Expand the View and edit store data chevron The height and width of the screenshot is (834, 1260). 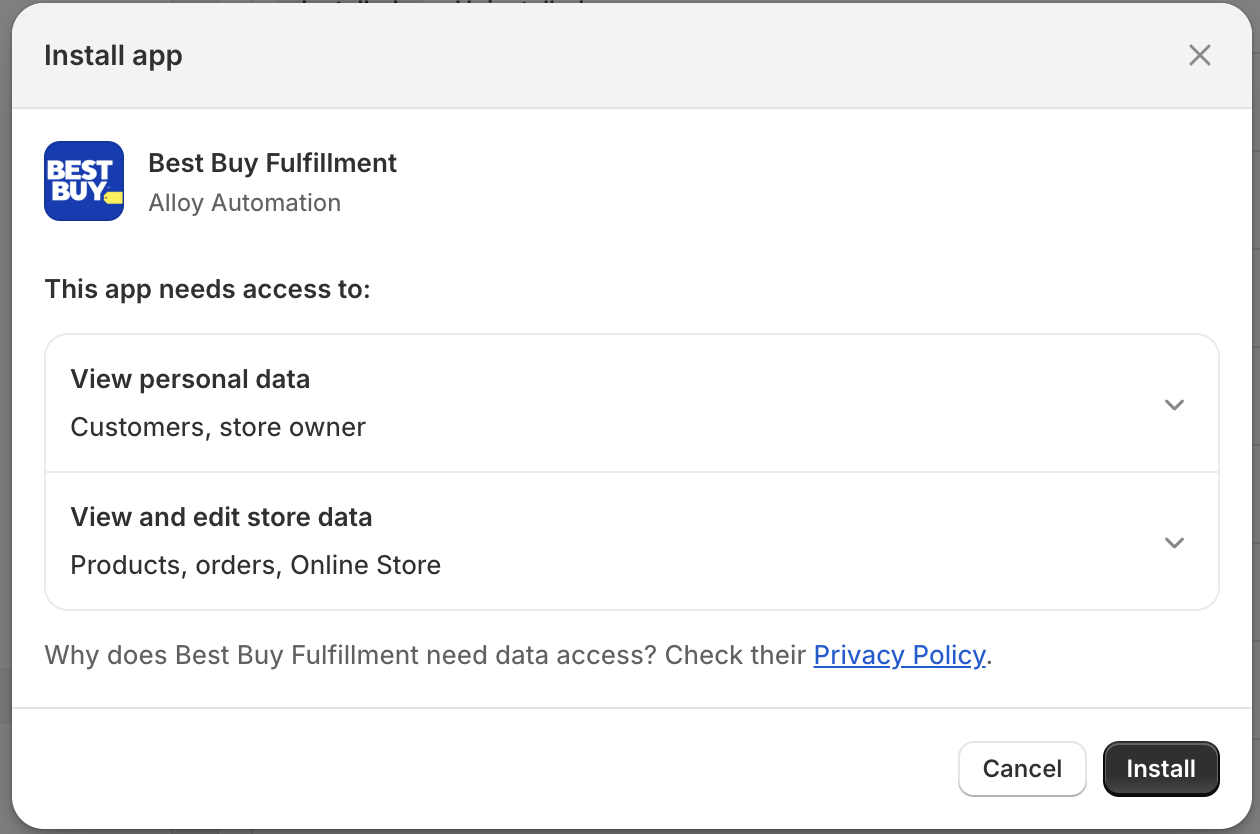coord(1174,543)
